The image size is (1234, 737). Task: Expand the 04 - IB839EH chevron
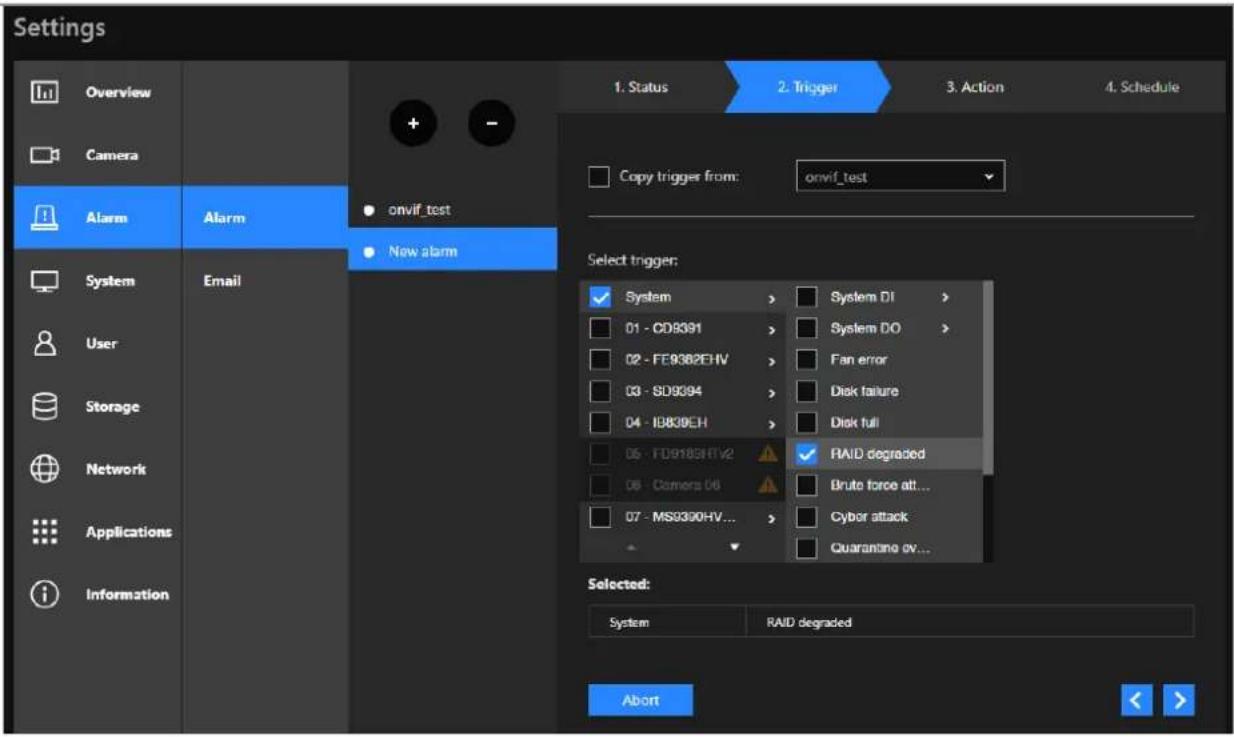[771, 423]
